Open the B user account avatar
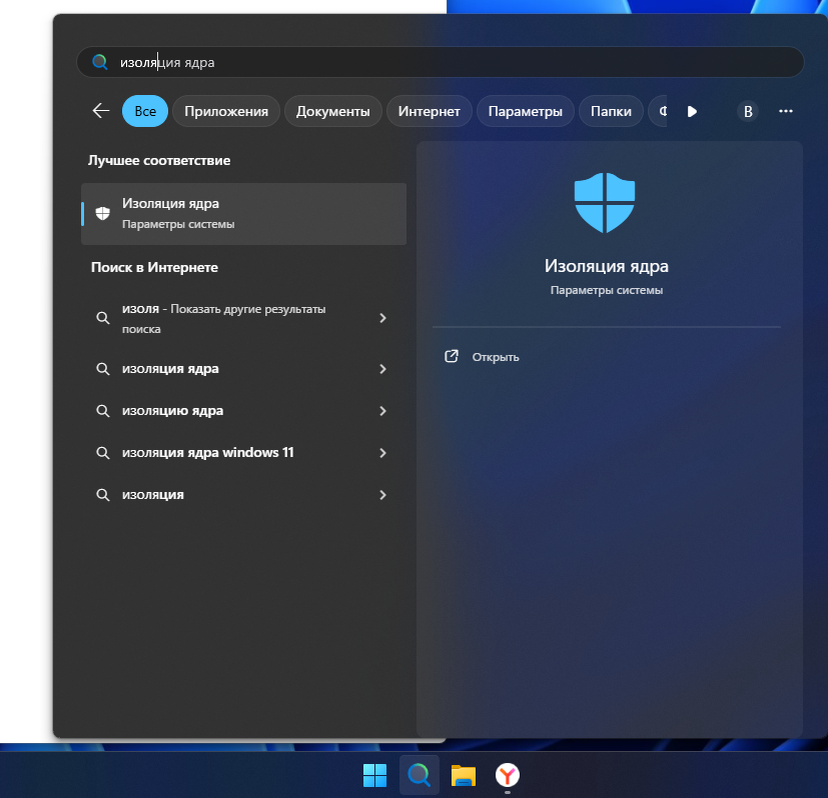The height and width of the screenshot is (798, 828). (x=748, y=111)
